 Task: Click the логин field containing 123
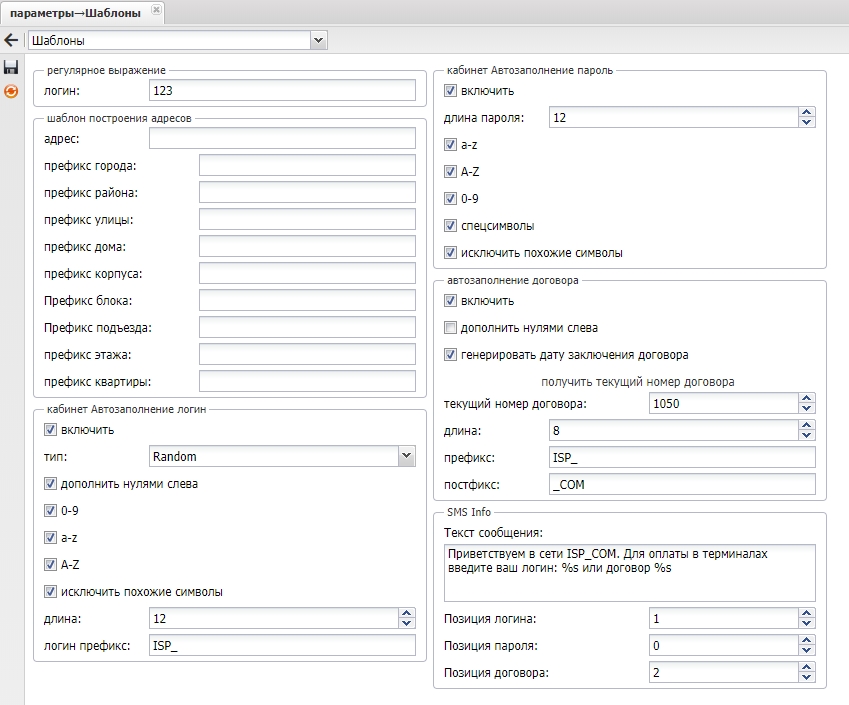(x=280, y=89)
